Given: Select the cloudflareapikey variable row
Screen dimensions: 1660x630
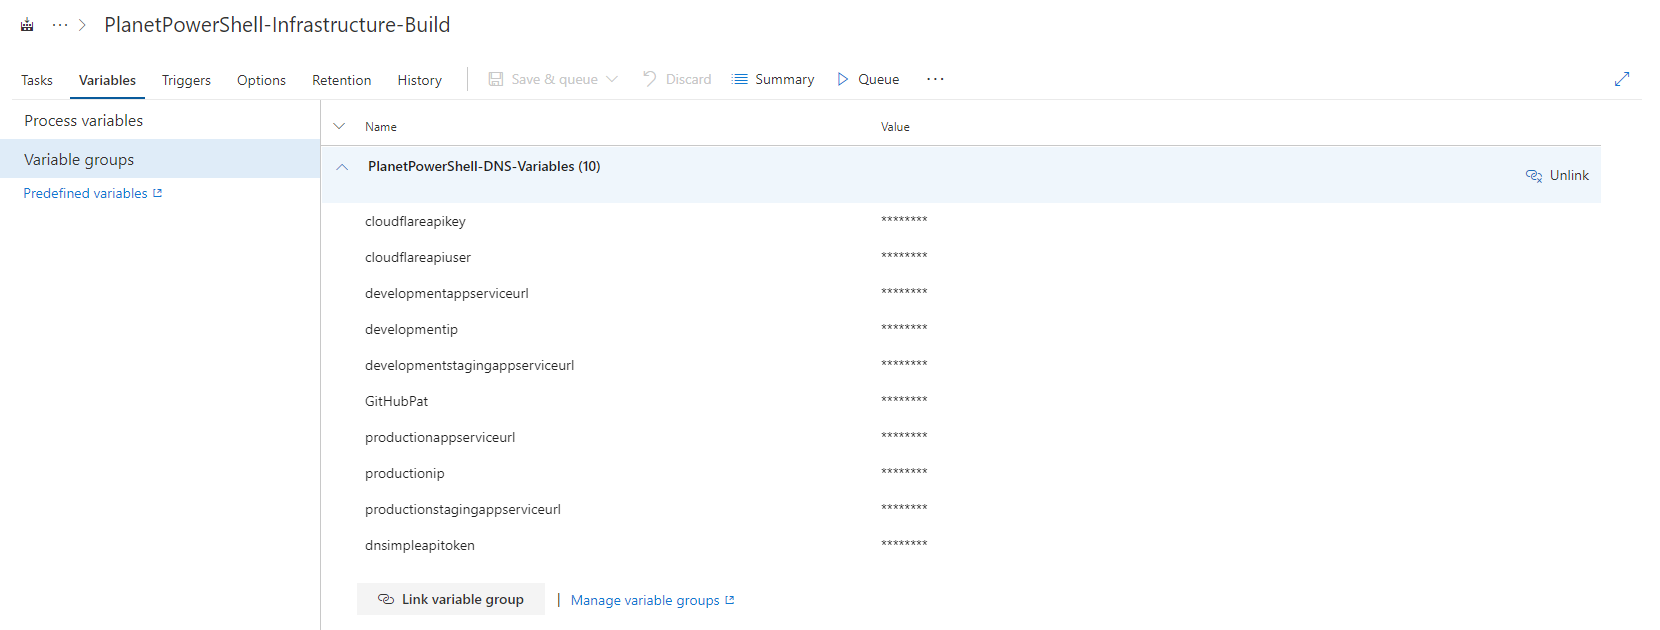Looking at the screenshot, I should tap(960, 221).
